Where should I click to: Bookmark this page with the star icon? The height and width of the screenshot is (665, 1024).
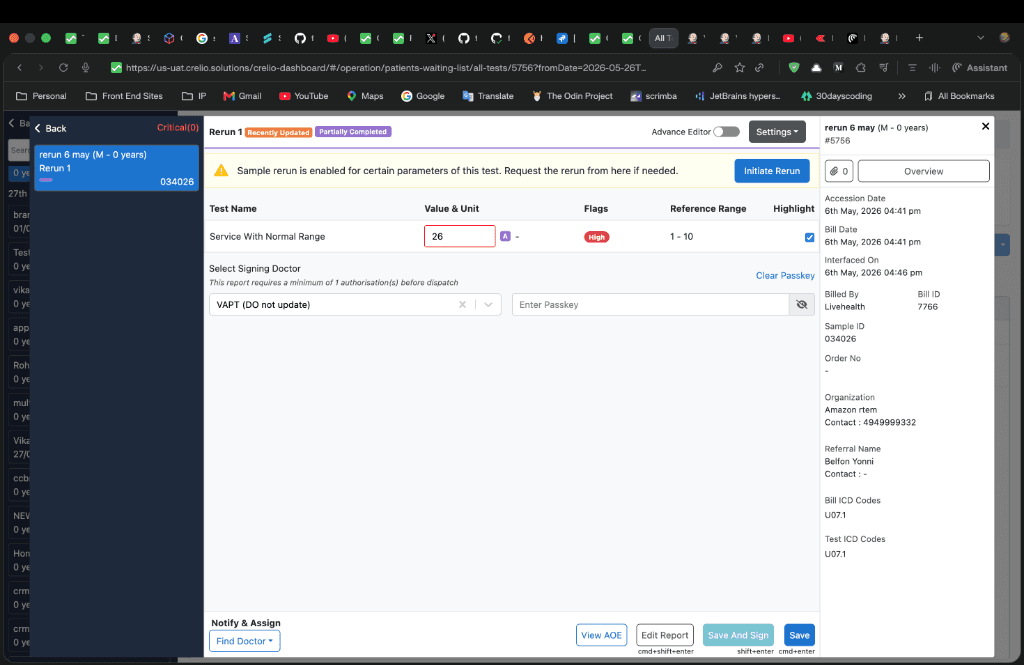pos(739,67)
